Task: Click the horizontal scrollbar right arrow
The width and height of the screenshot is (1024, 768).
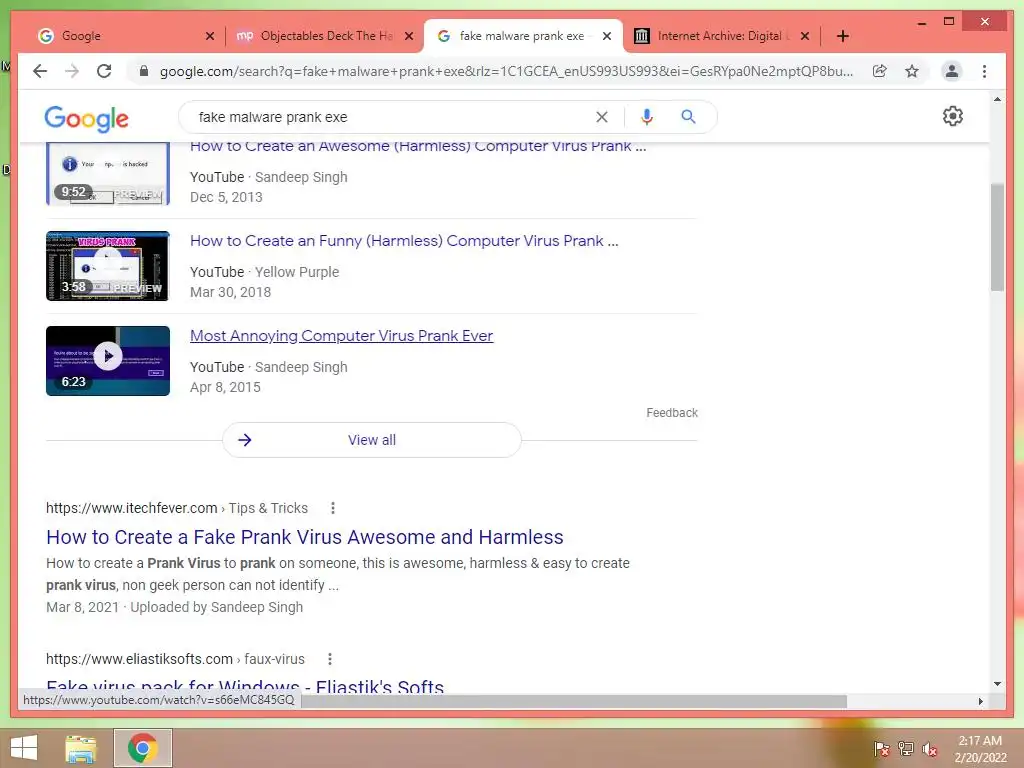Action: 980,701
